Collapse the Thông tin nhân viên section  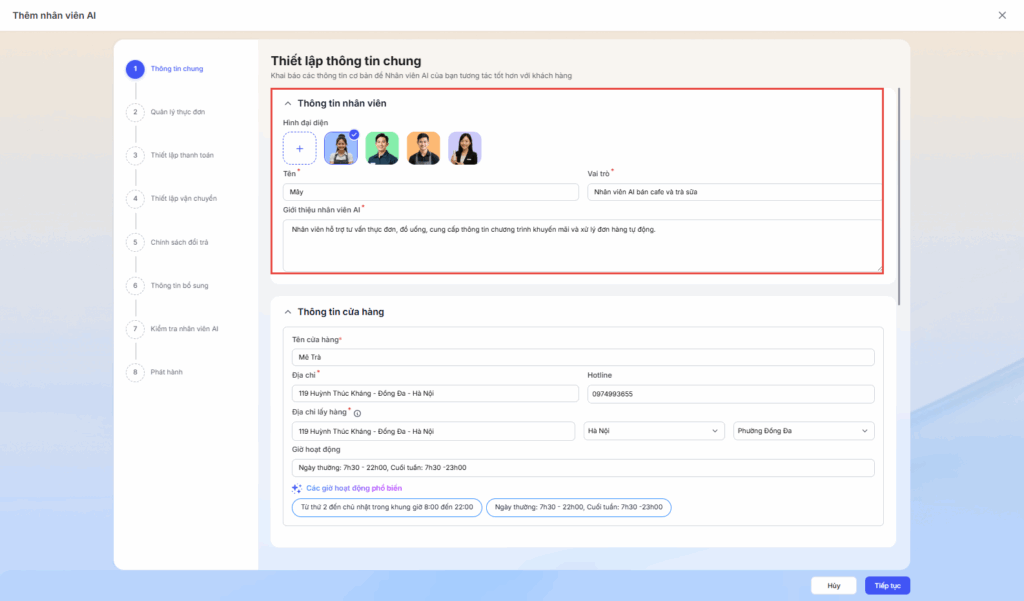pos(288,103)
